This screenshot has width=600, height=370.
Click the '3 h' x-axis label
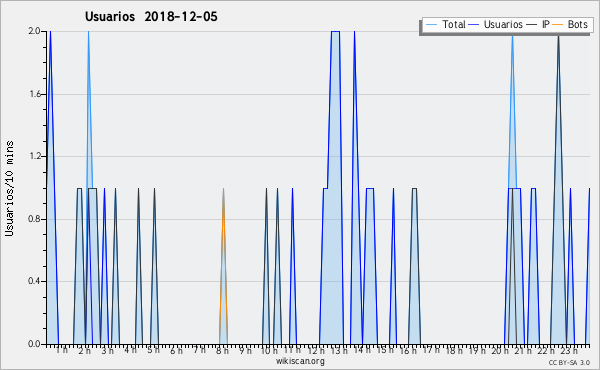[x=108, y=351]
